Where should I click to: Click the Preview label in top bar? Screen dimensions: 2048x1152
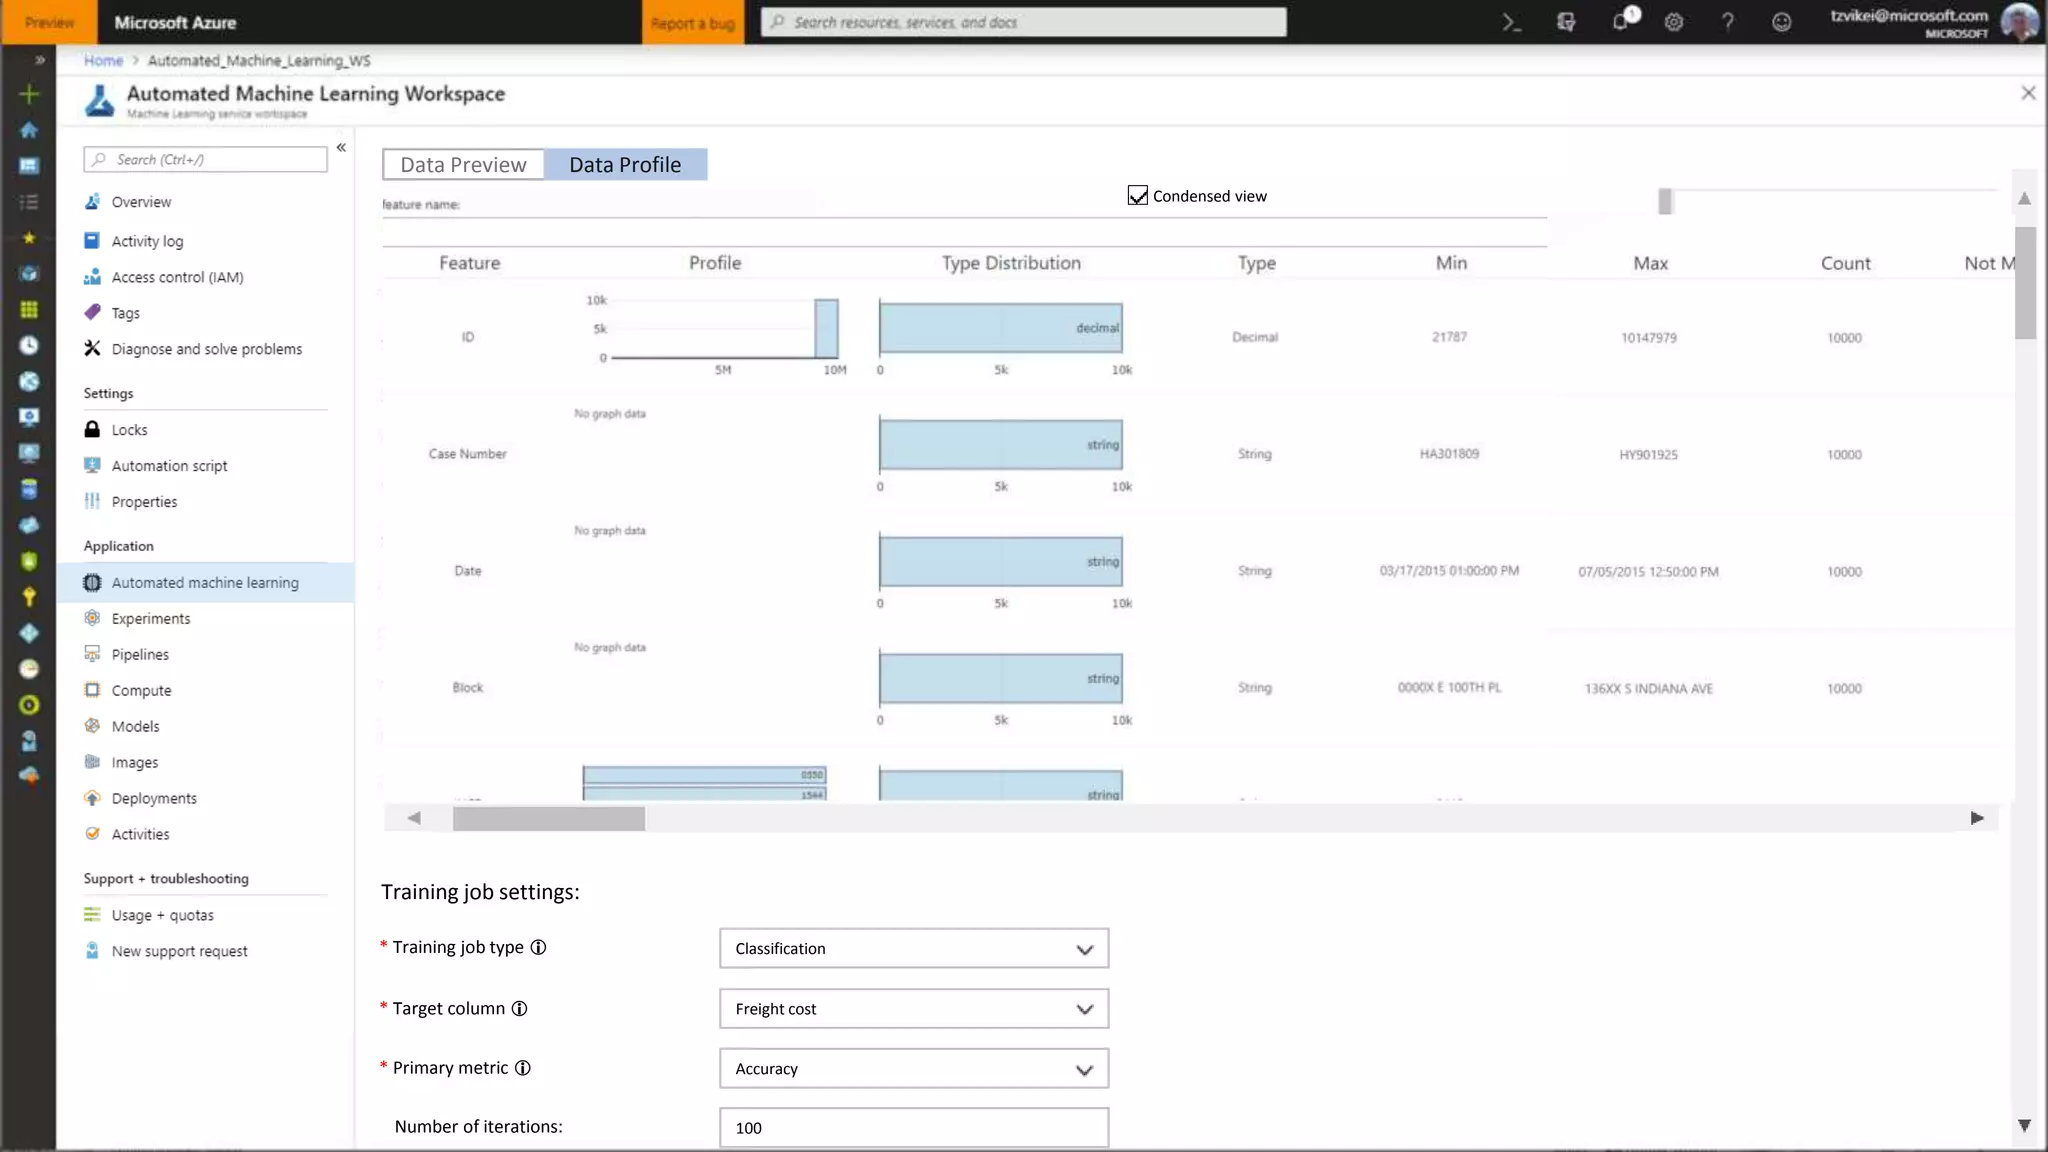(49, 22)
